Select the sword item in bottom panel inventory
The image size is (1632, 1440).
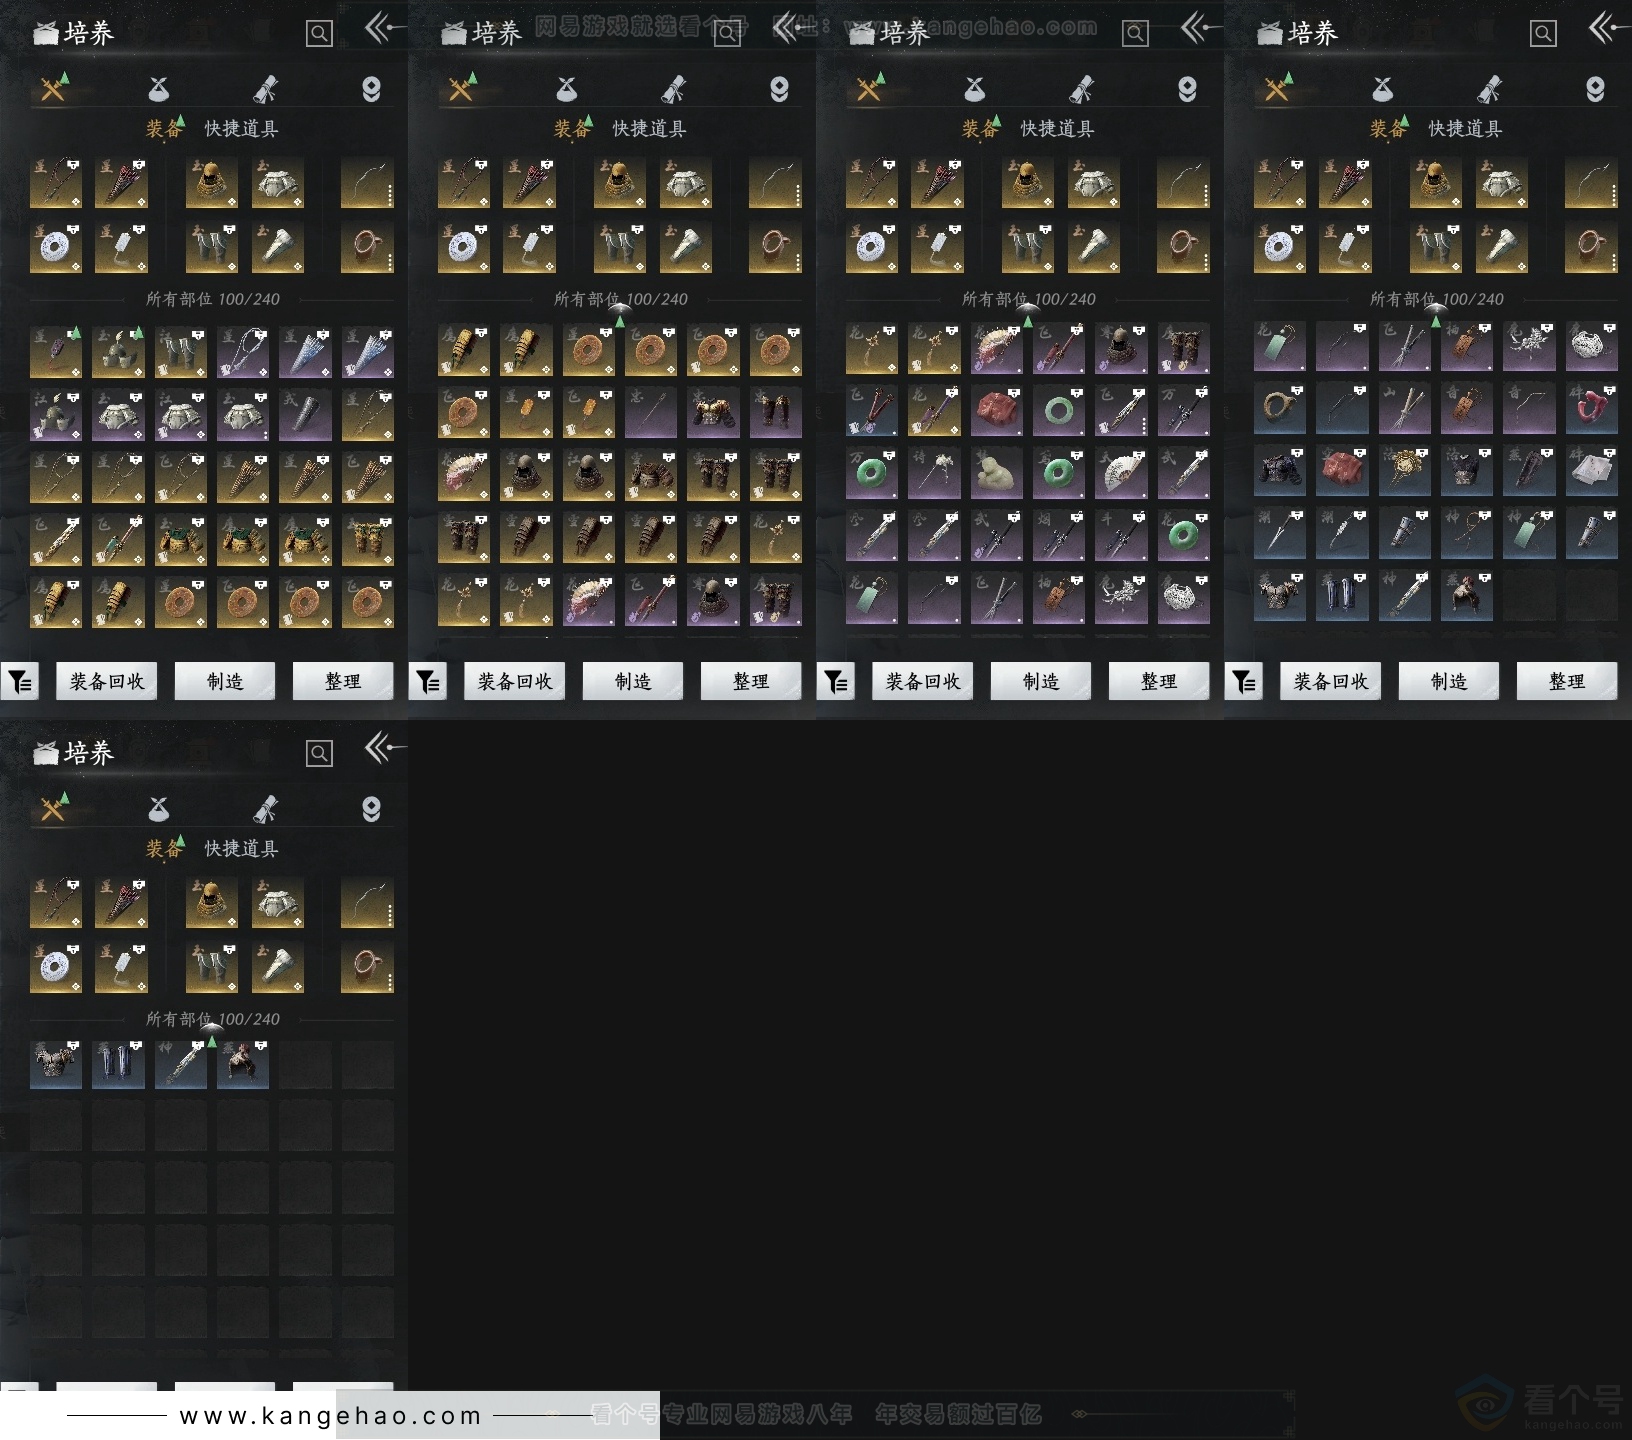point(181,1064)
